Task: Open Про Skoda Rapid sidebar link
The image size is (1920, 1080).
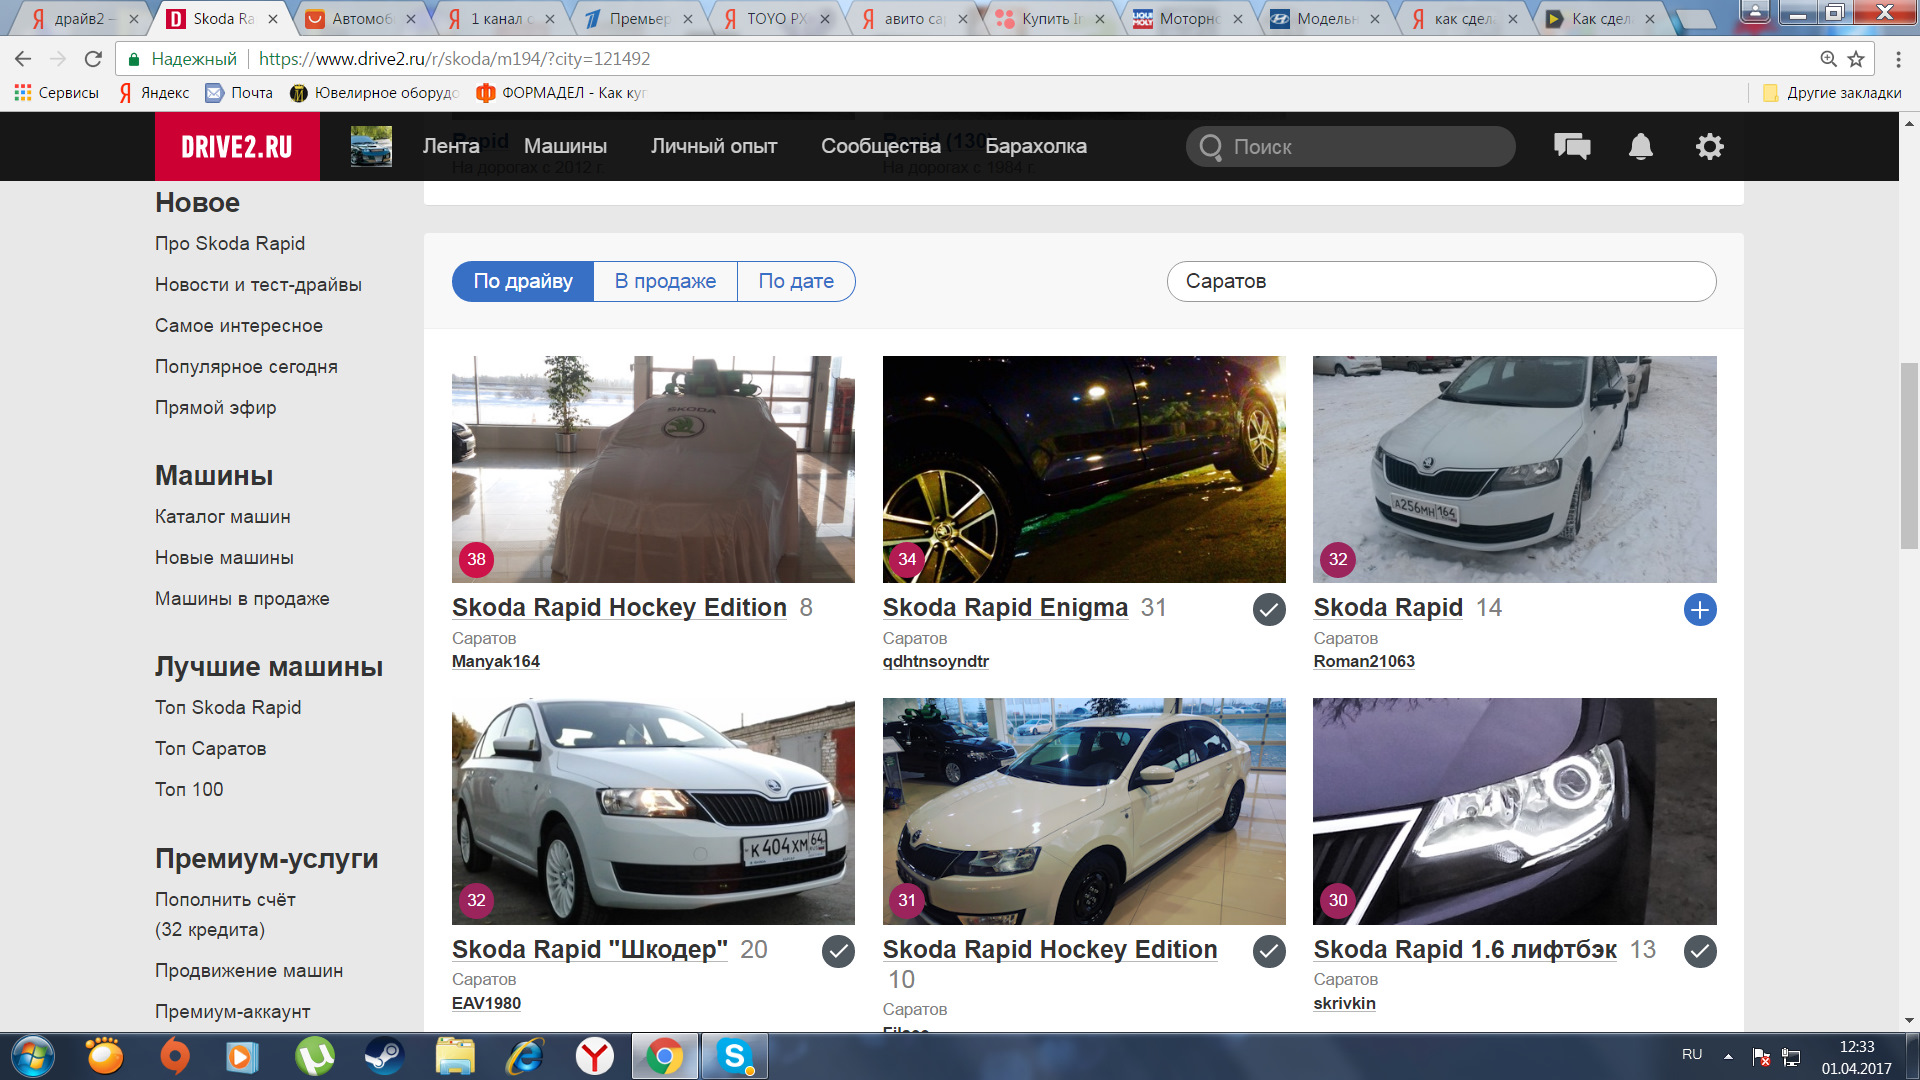Action: point(230,243)
